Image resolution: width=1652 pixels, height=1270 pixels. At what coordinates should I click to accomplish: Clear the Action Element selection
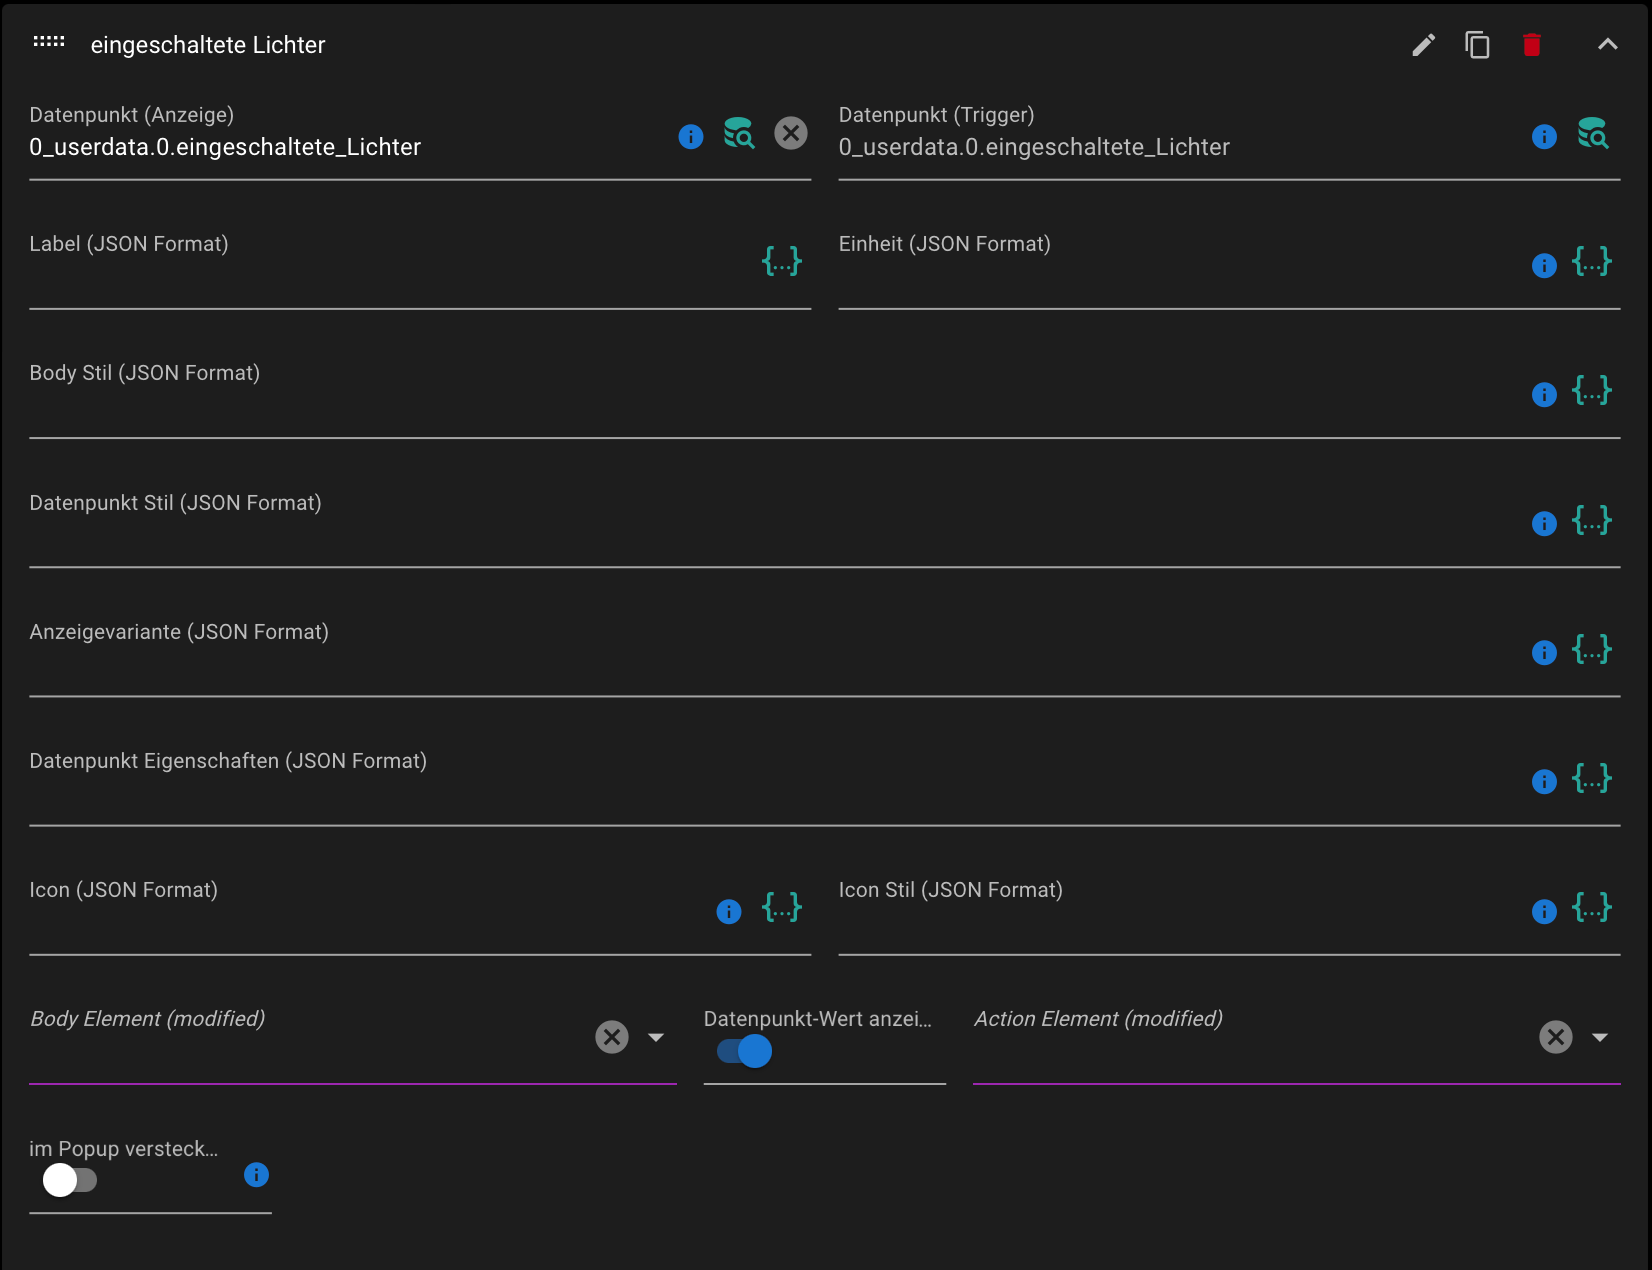pos(1556,1037)
